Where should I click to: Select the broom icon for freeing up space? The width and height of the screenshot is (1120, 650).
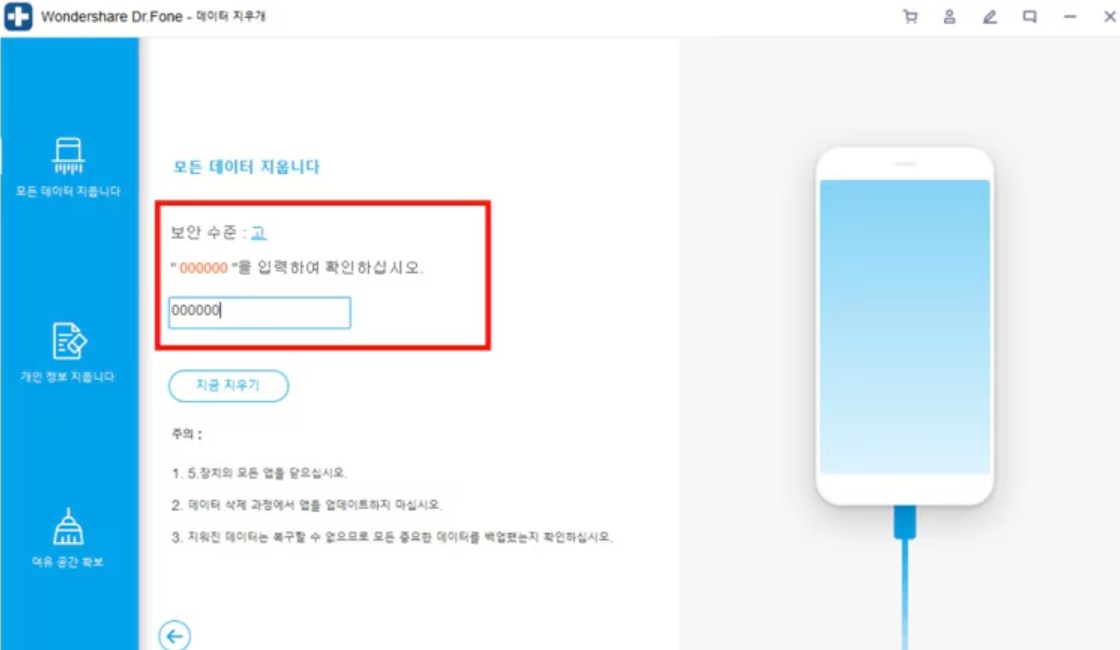(69, 526)
